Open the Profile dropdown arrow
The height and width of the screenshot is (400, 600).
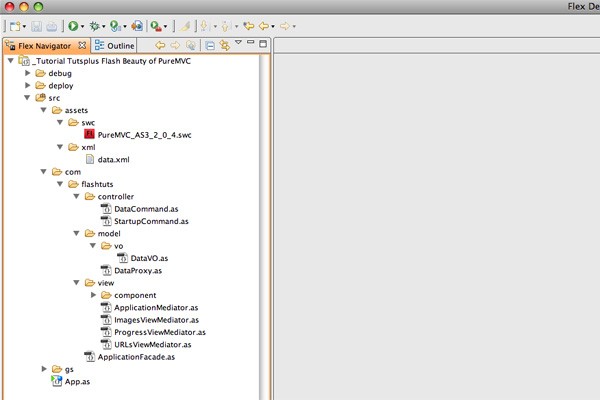125,26
